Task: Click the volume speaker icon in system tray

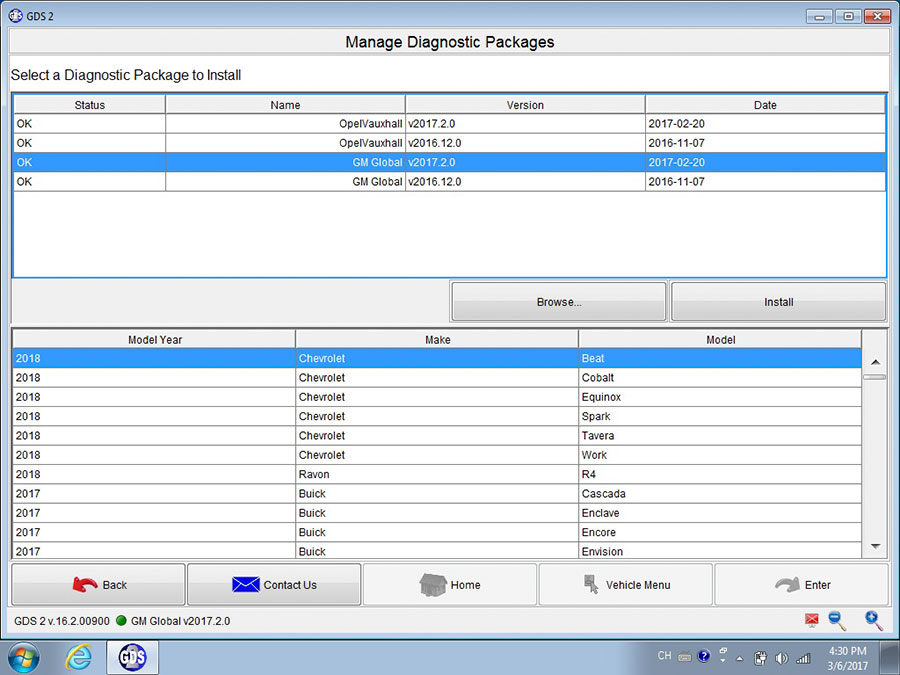Action: pos(782,657)
